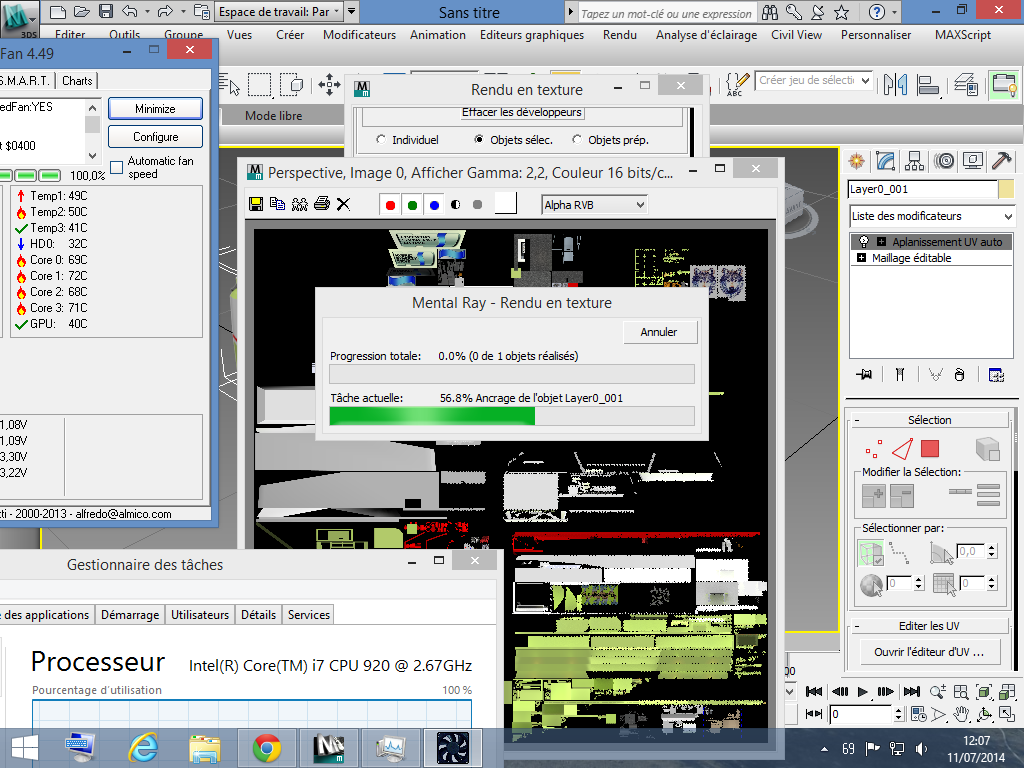Image resolution: width=1024 pixels, height=768 pixels.
Task: Jump to the end of the animation
Action: tap(912, 692)
